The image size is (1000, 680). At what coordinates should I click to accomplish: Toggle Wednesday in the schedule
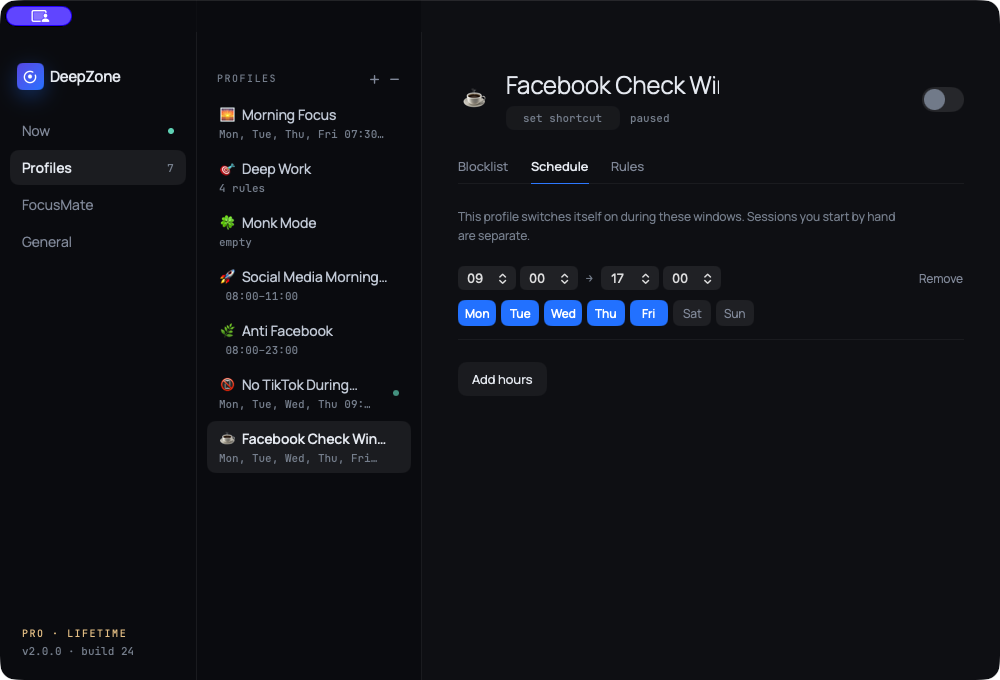[x=563, y=313]
